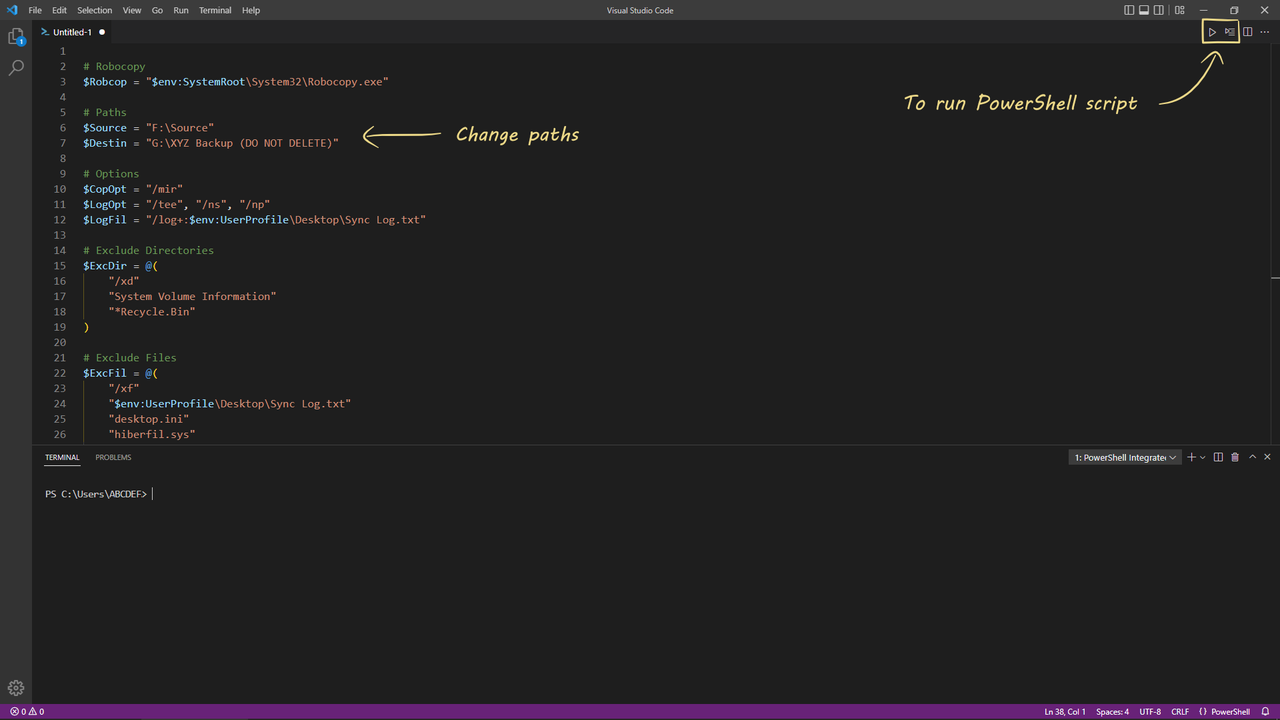Click into the terminal prompt line
This screenshot has width=1280, height=720.
pyautogui.click(x=98, y=494)
